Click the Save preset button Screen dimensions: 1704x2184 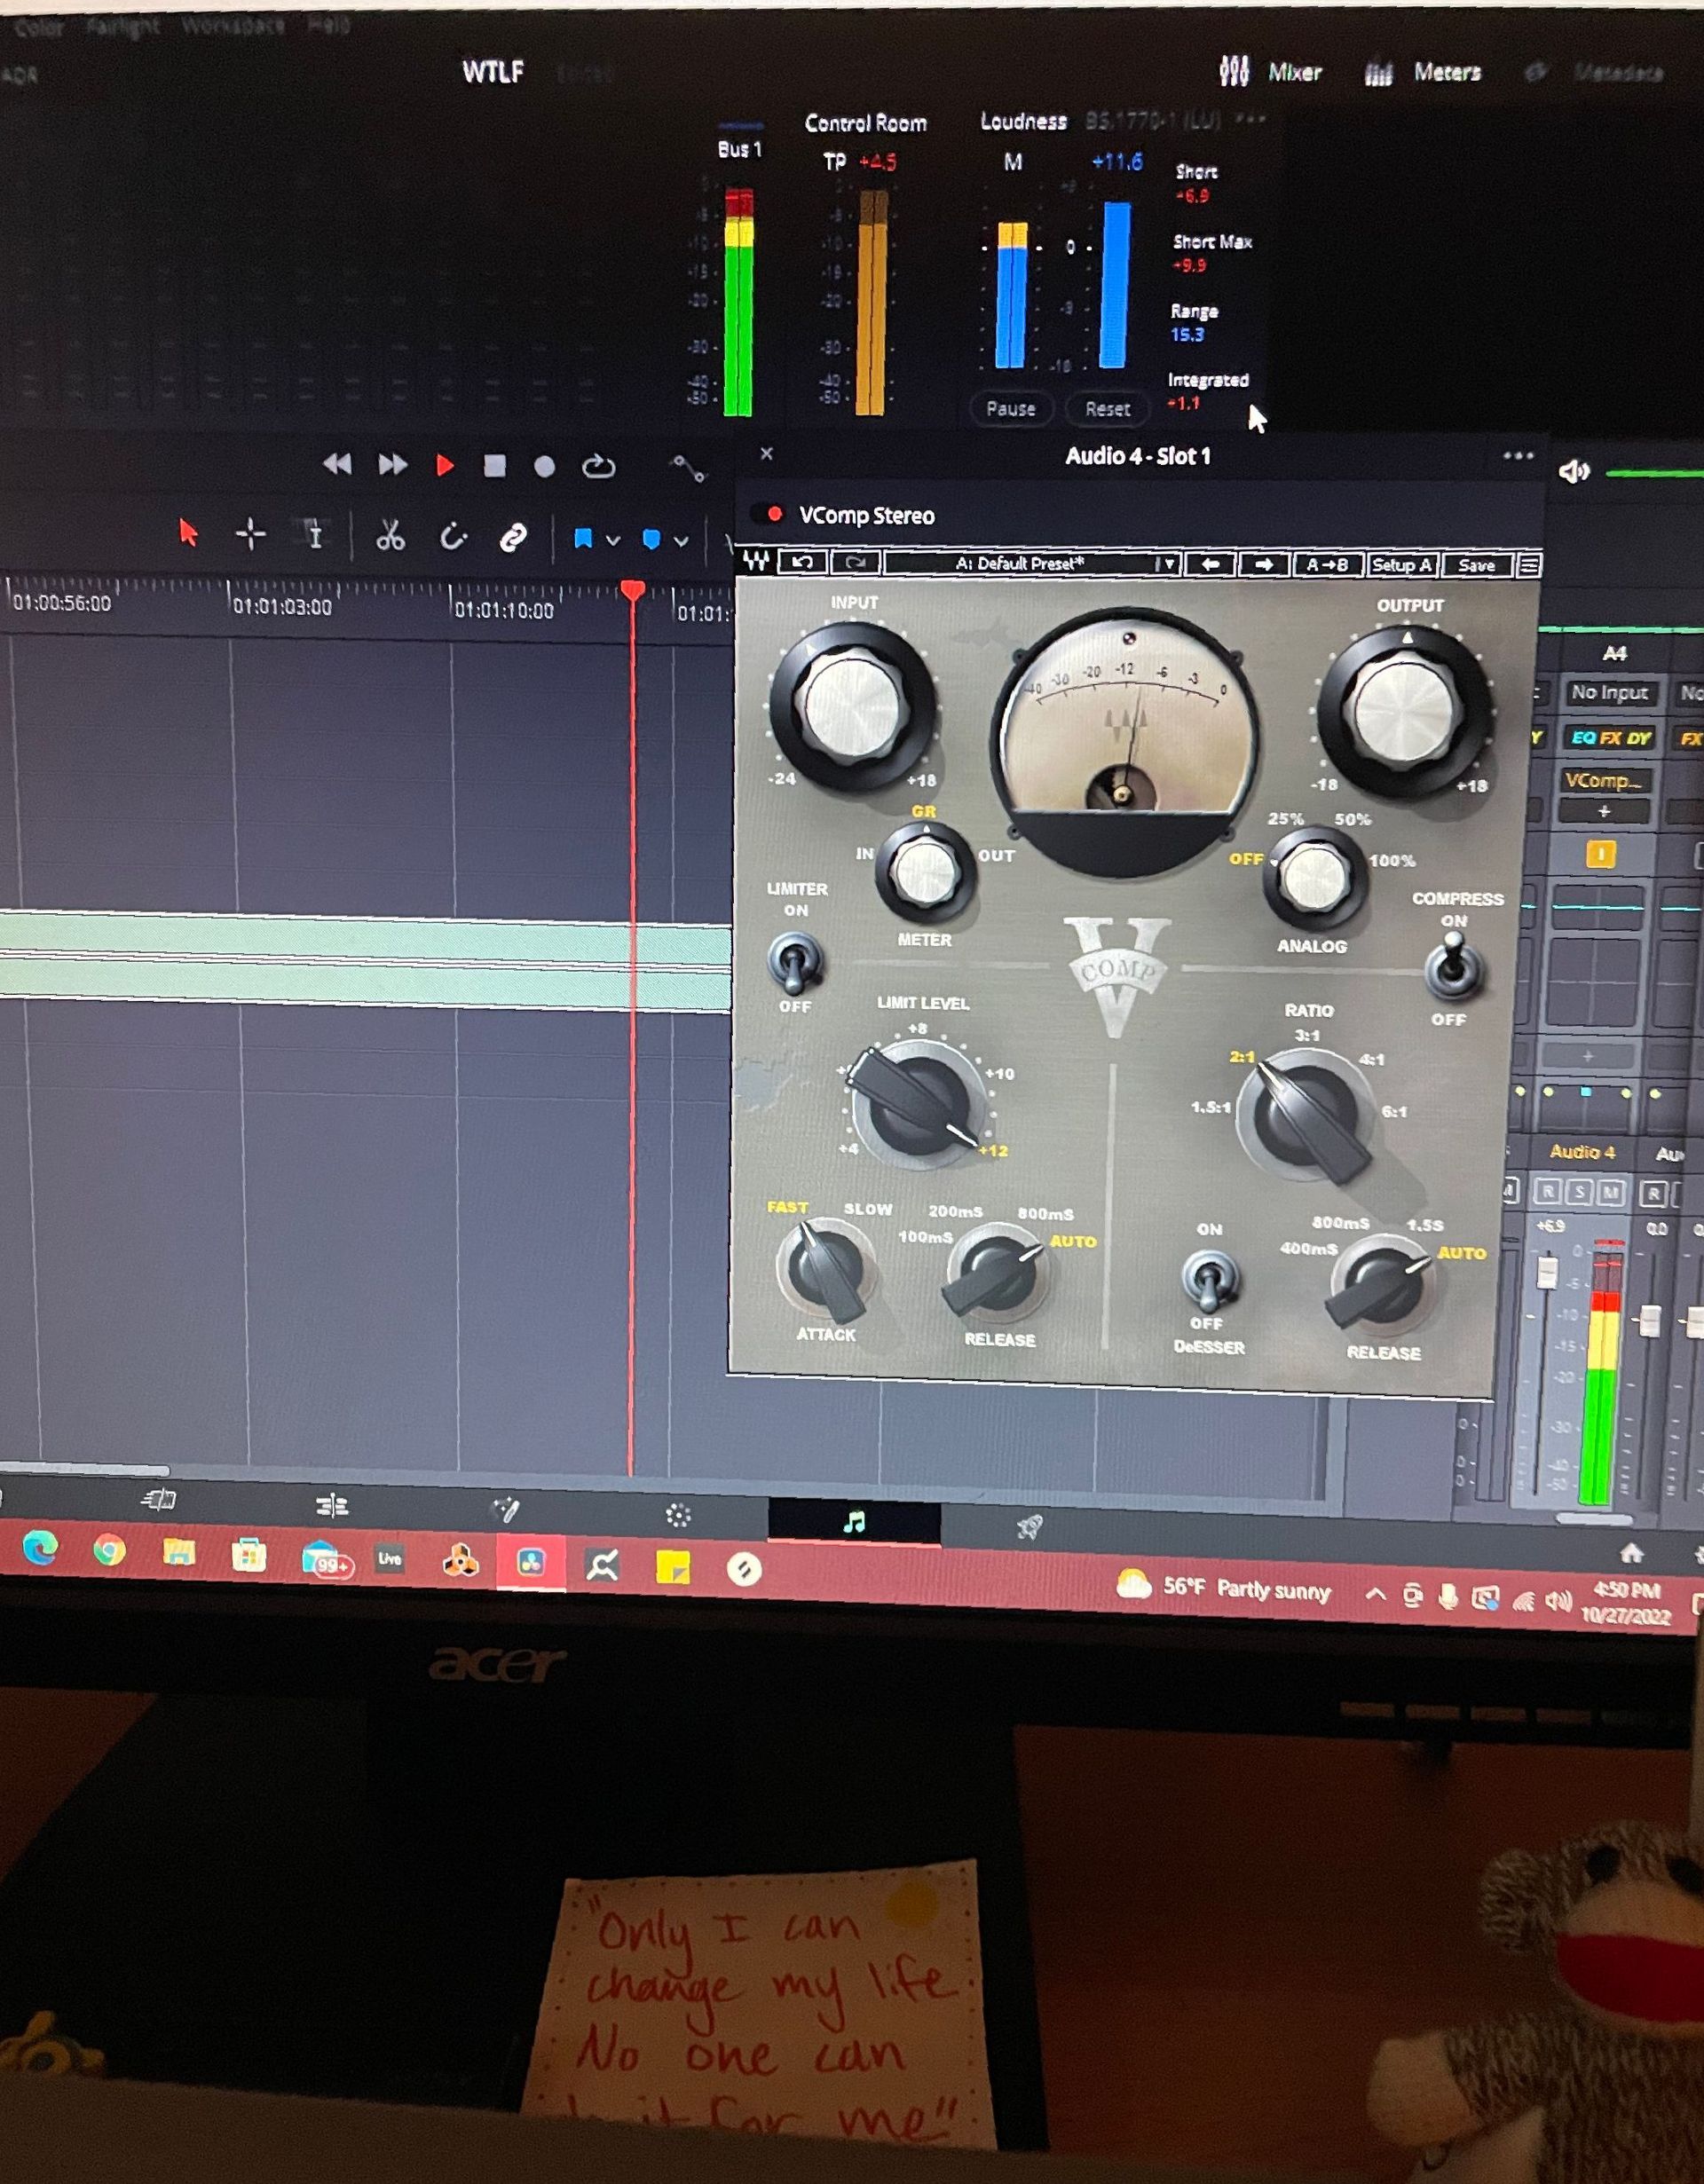1476,566
